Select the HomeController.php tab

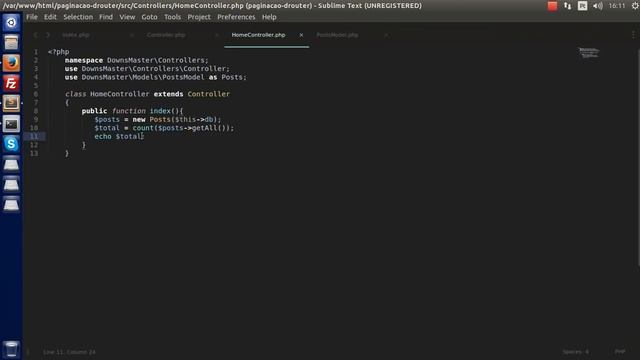tap(258, 35)
